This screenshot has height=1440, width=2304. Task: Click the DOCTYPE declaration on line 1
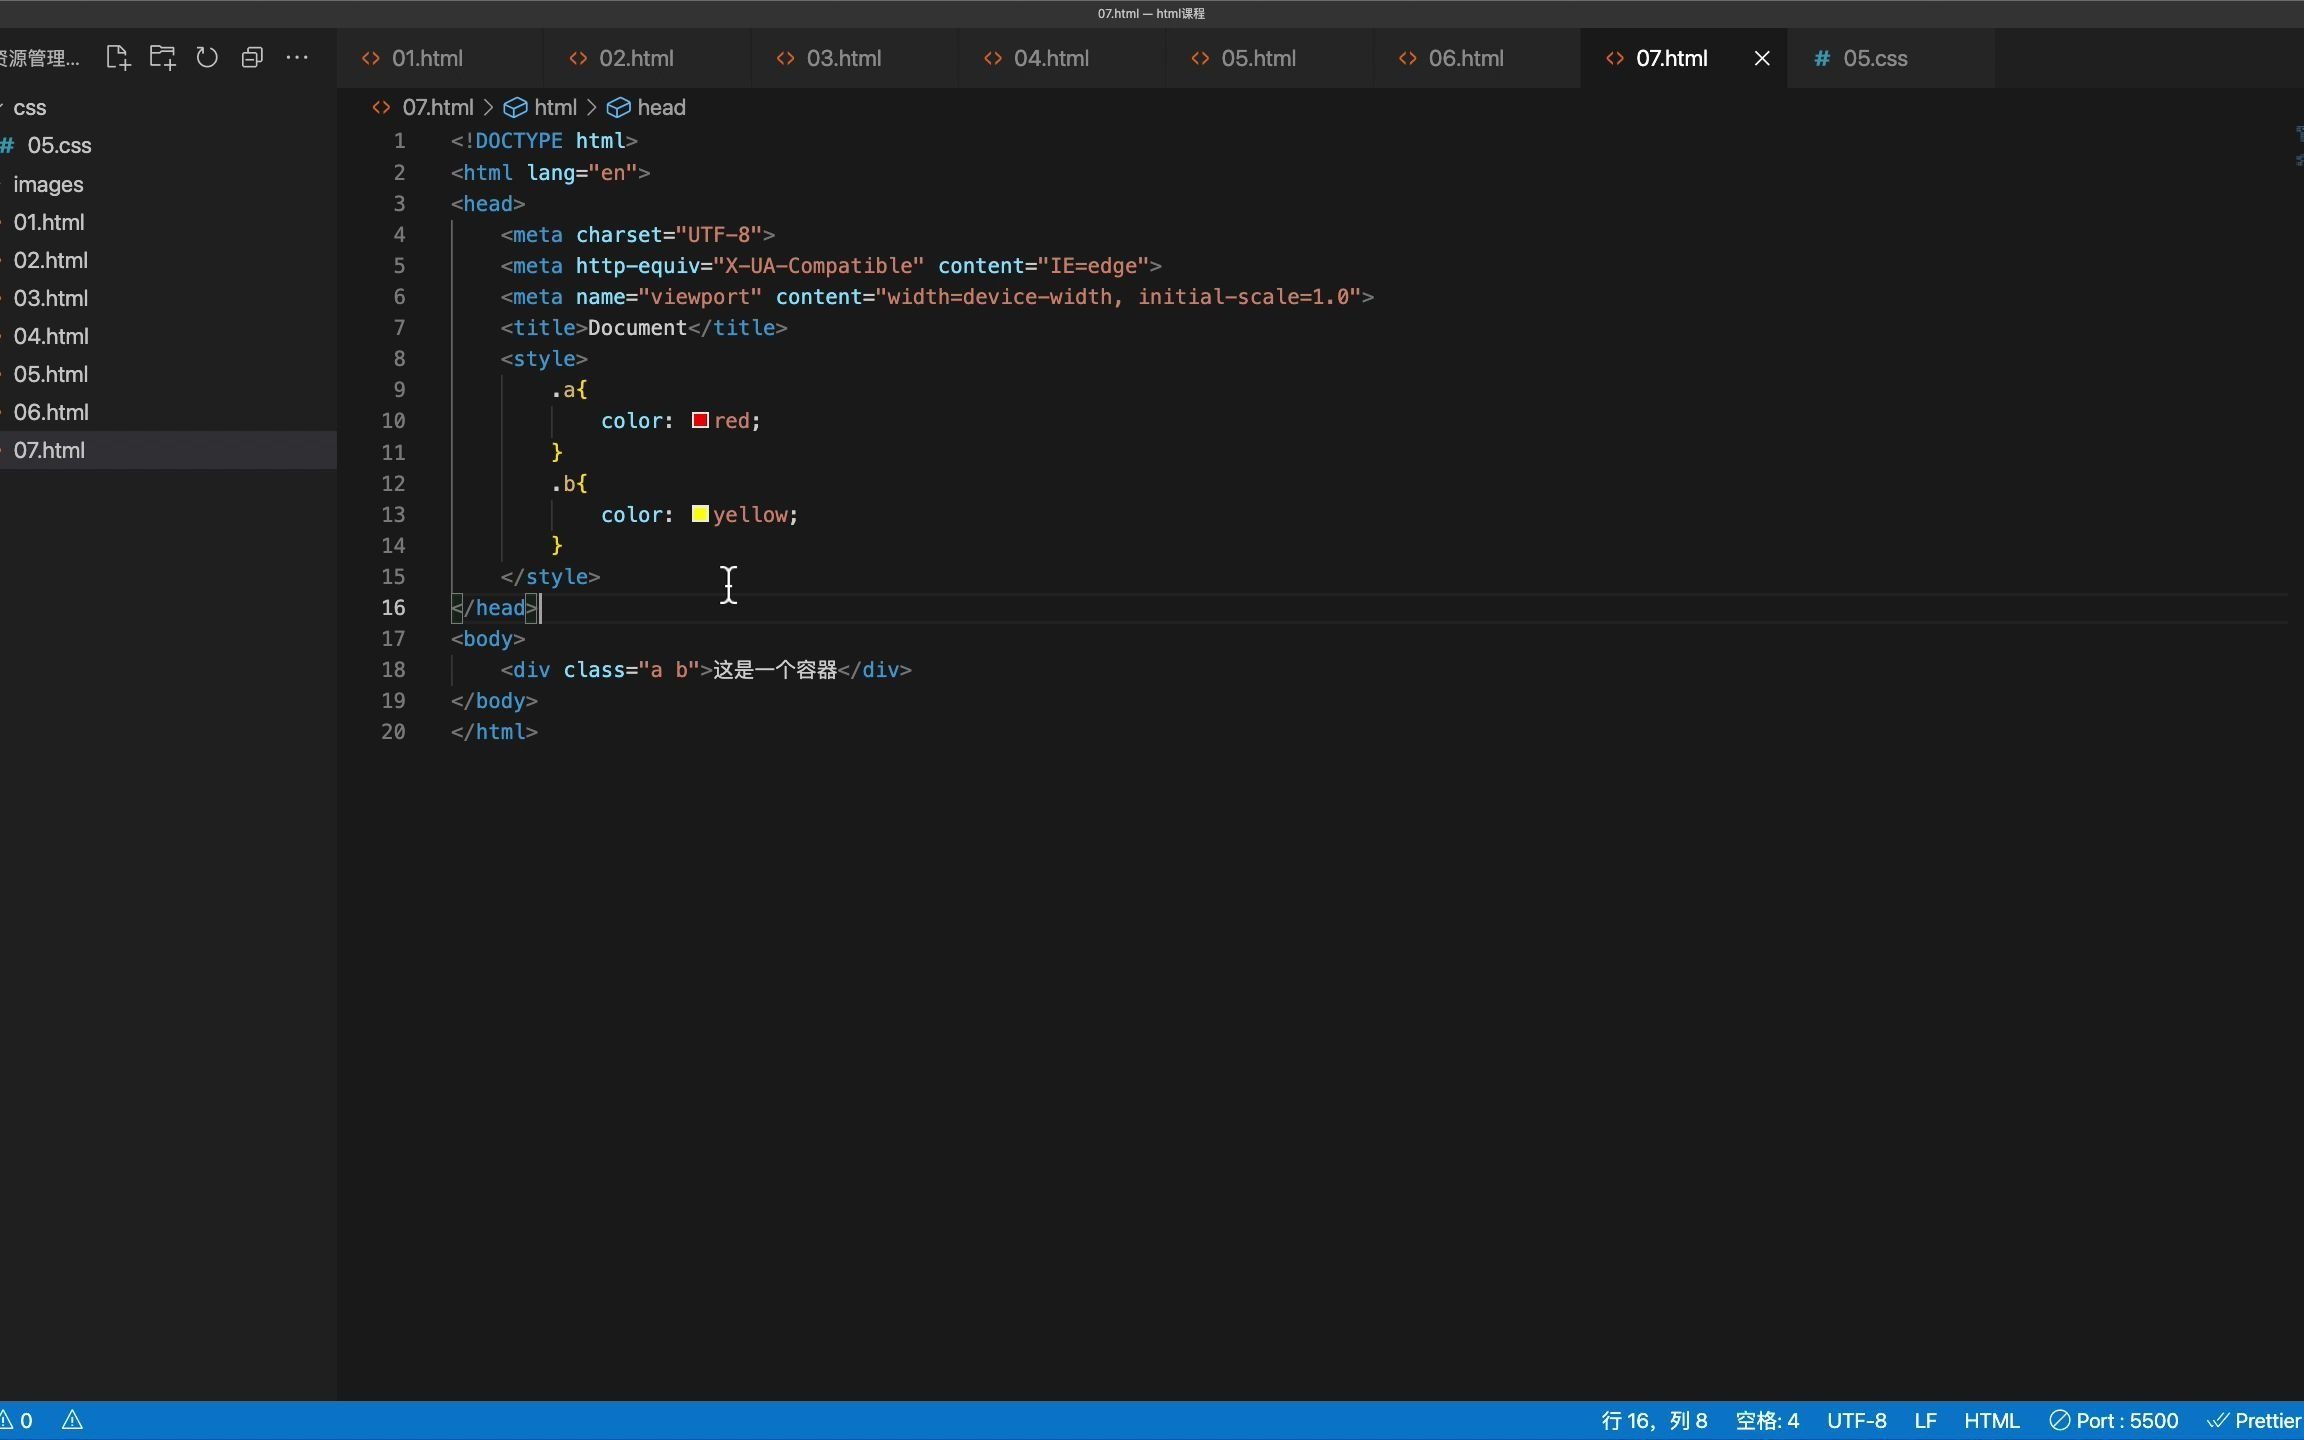[544, 141]
